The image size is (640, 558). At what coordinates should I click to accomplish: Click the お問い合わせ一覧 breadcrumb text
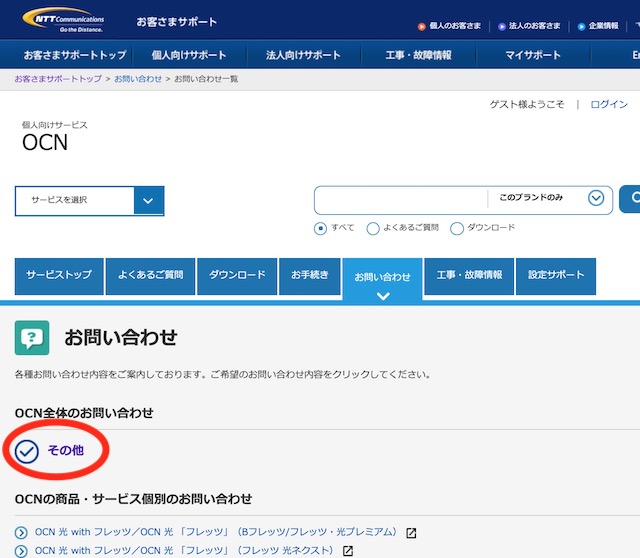[x=206, y=79]
